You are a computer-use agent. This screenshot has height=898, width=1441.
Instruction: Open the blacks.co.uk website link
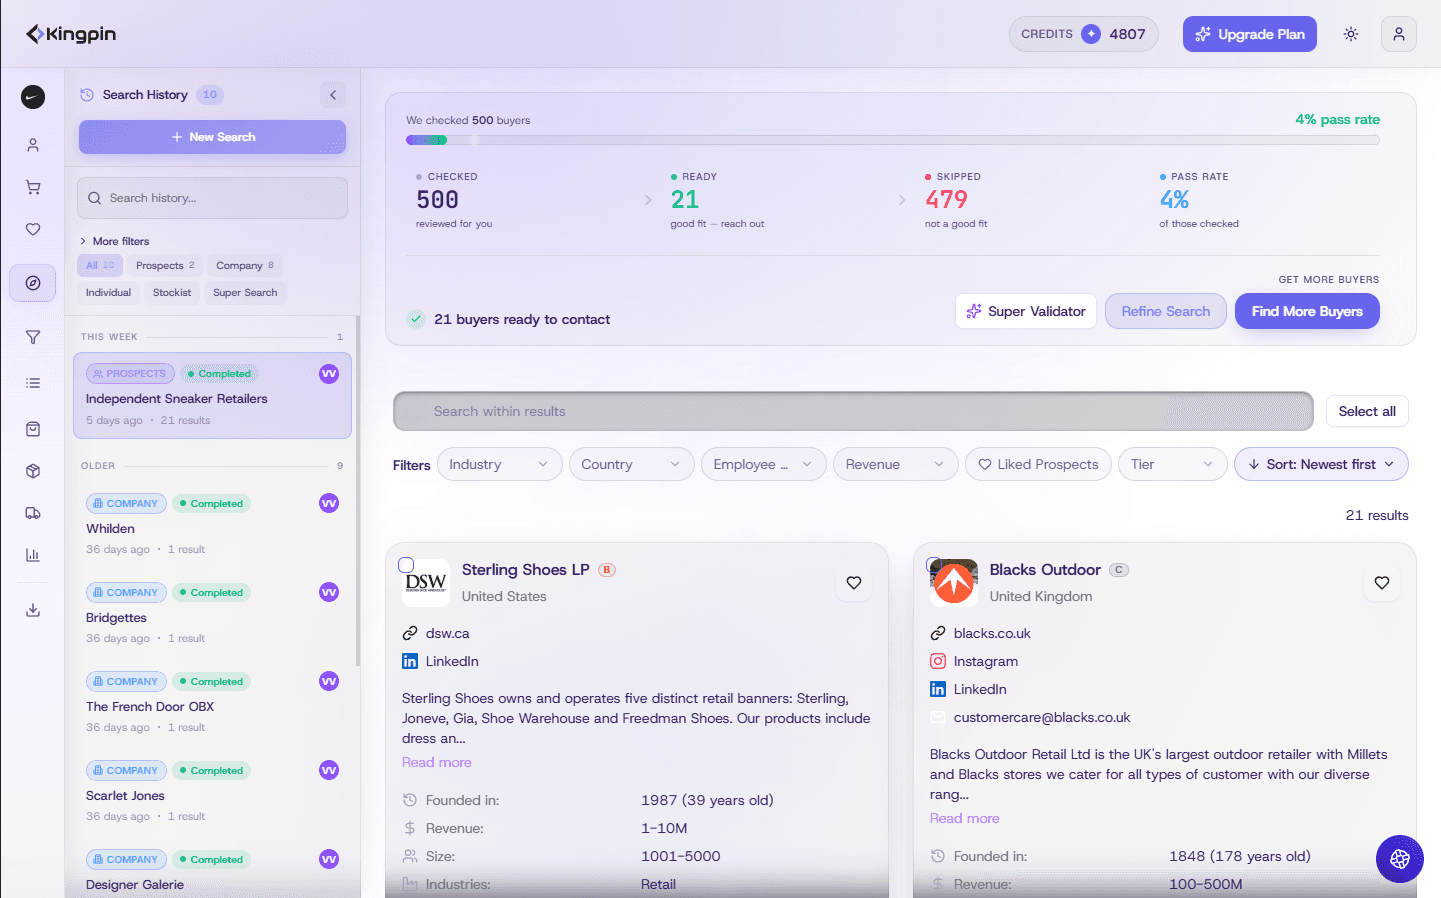[992, 633]
